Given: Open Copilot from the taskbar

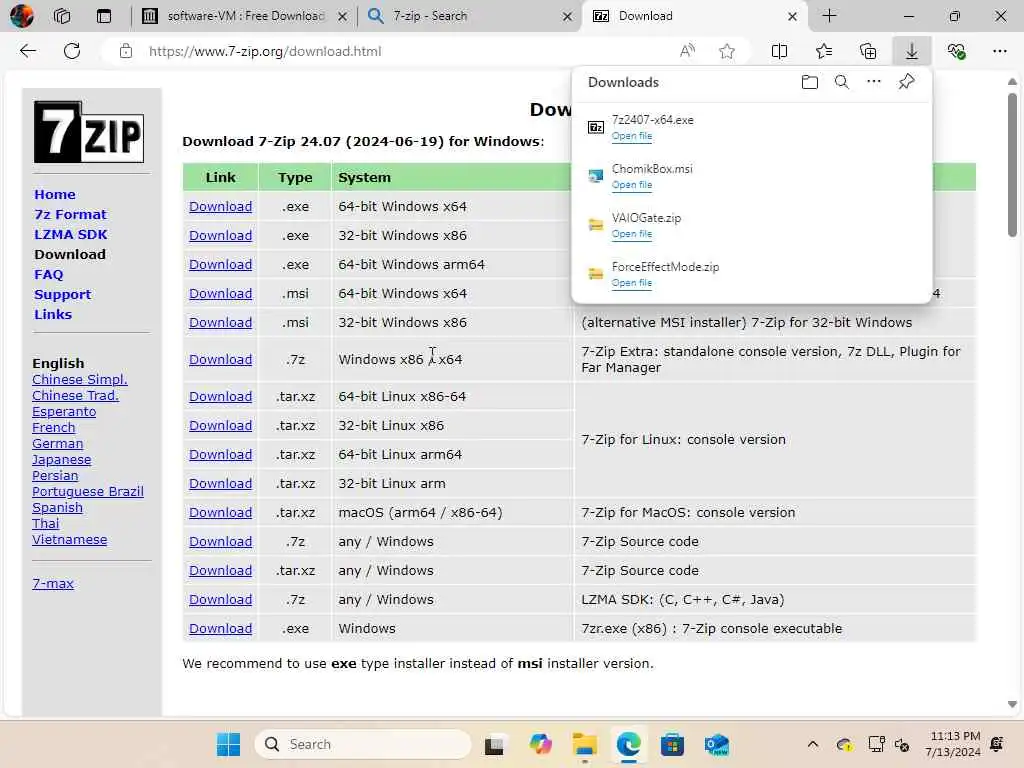Looking at the screenshot, I should tap(540, 744).
